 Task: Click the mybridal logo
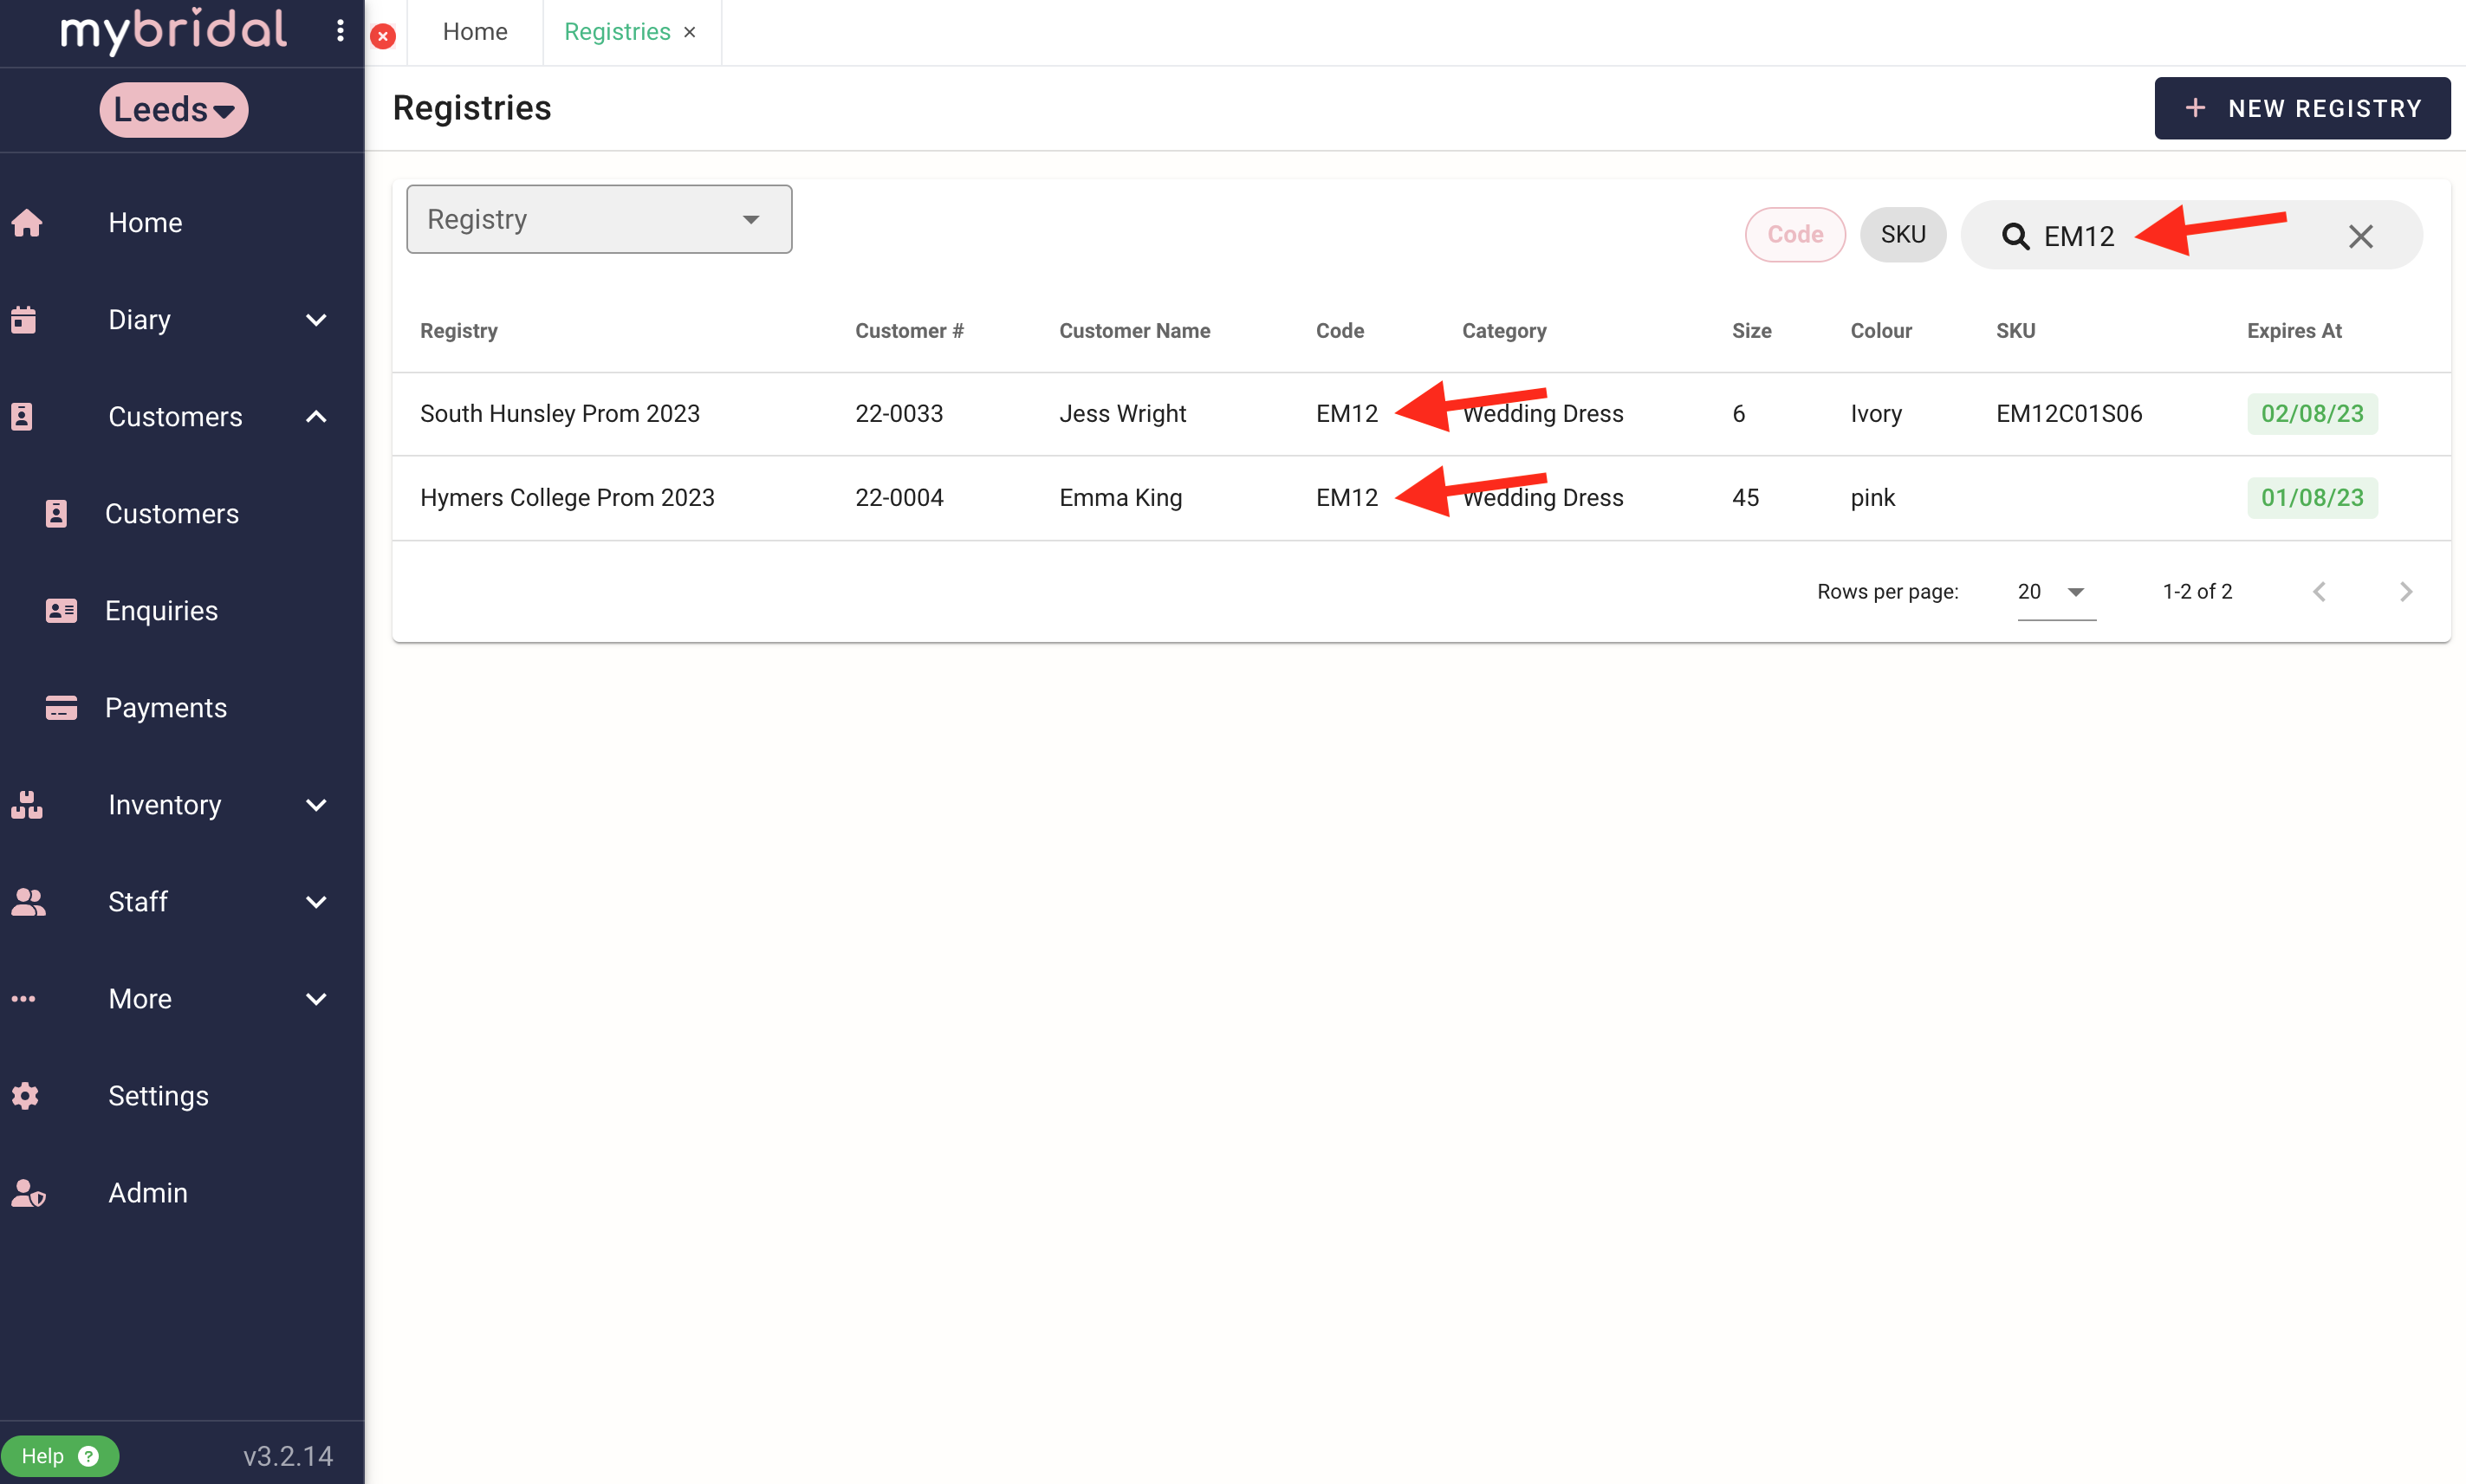[x=174, y=30]
